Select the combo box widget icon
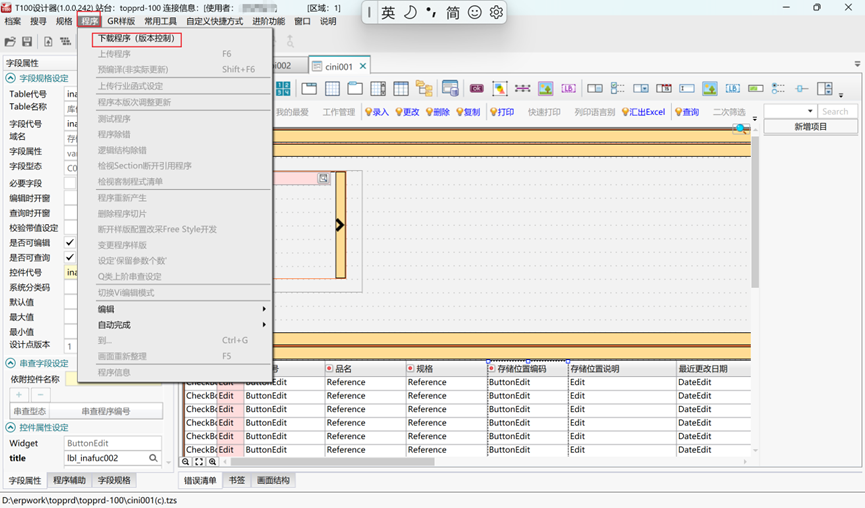This screenshot has height=508, width=865. (640, 88)
